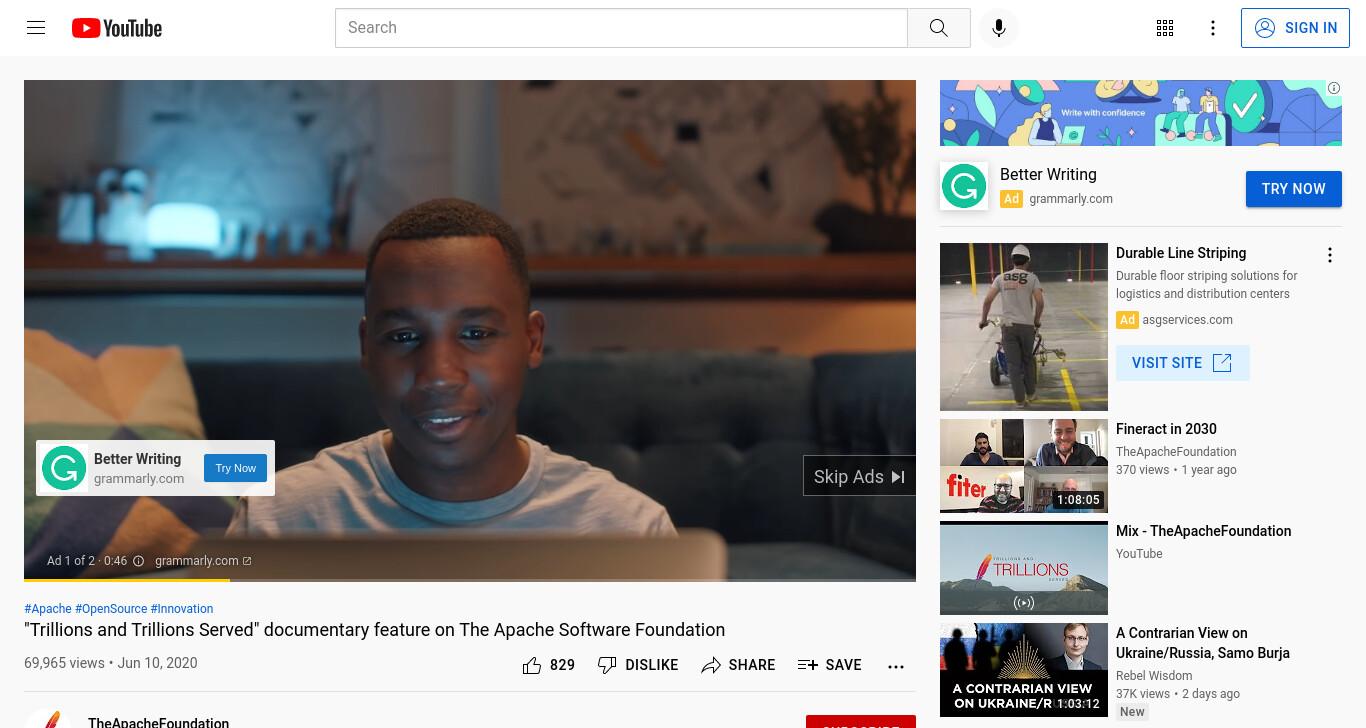
Task: Open the Fineract in 2030 video thumbnail
Action: click(1024, 466)
